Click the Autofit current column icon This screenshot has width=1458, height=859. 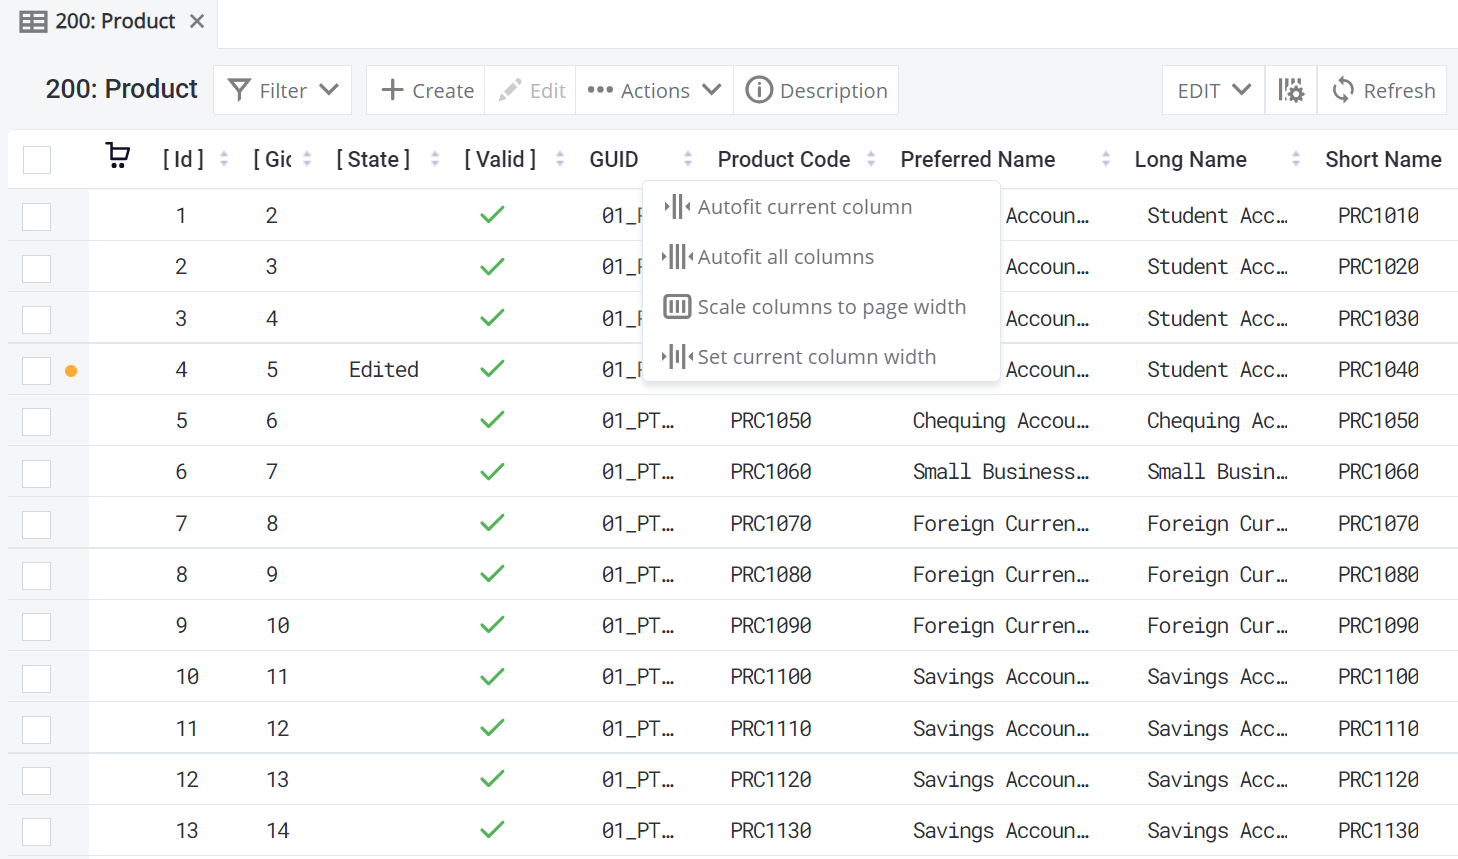[675, 207]
